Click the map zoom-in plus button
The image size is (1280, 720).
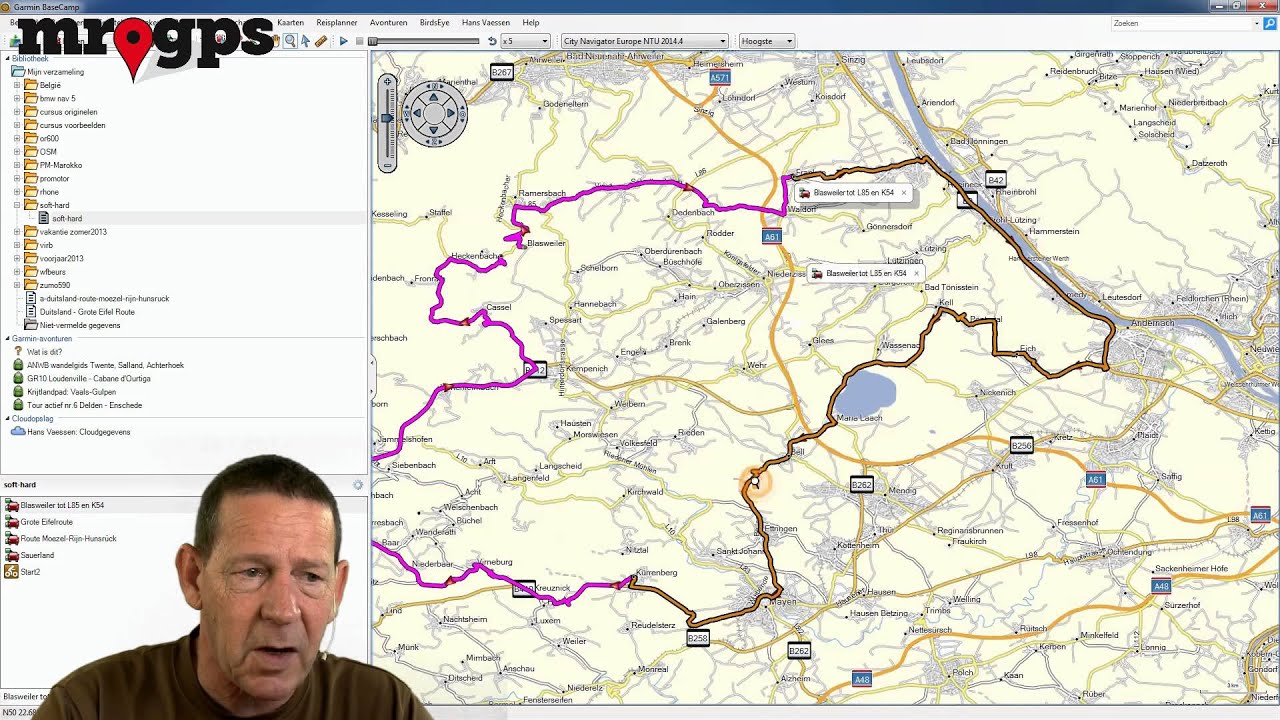[388, 82]
